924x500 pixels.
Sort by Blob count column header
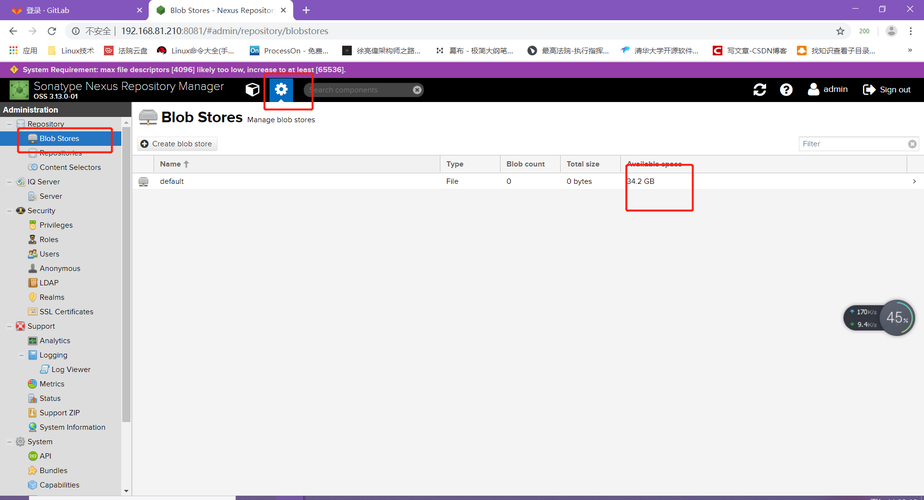(530, 164)
